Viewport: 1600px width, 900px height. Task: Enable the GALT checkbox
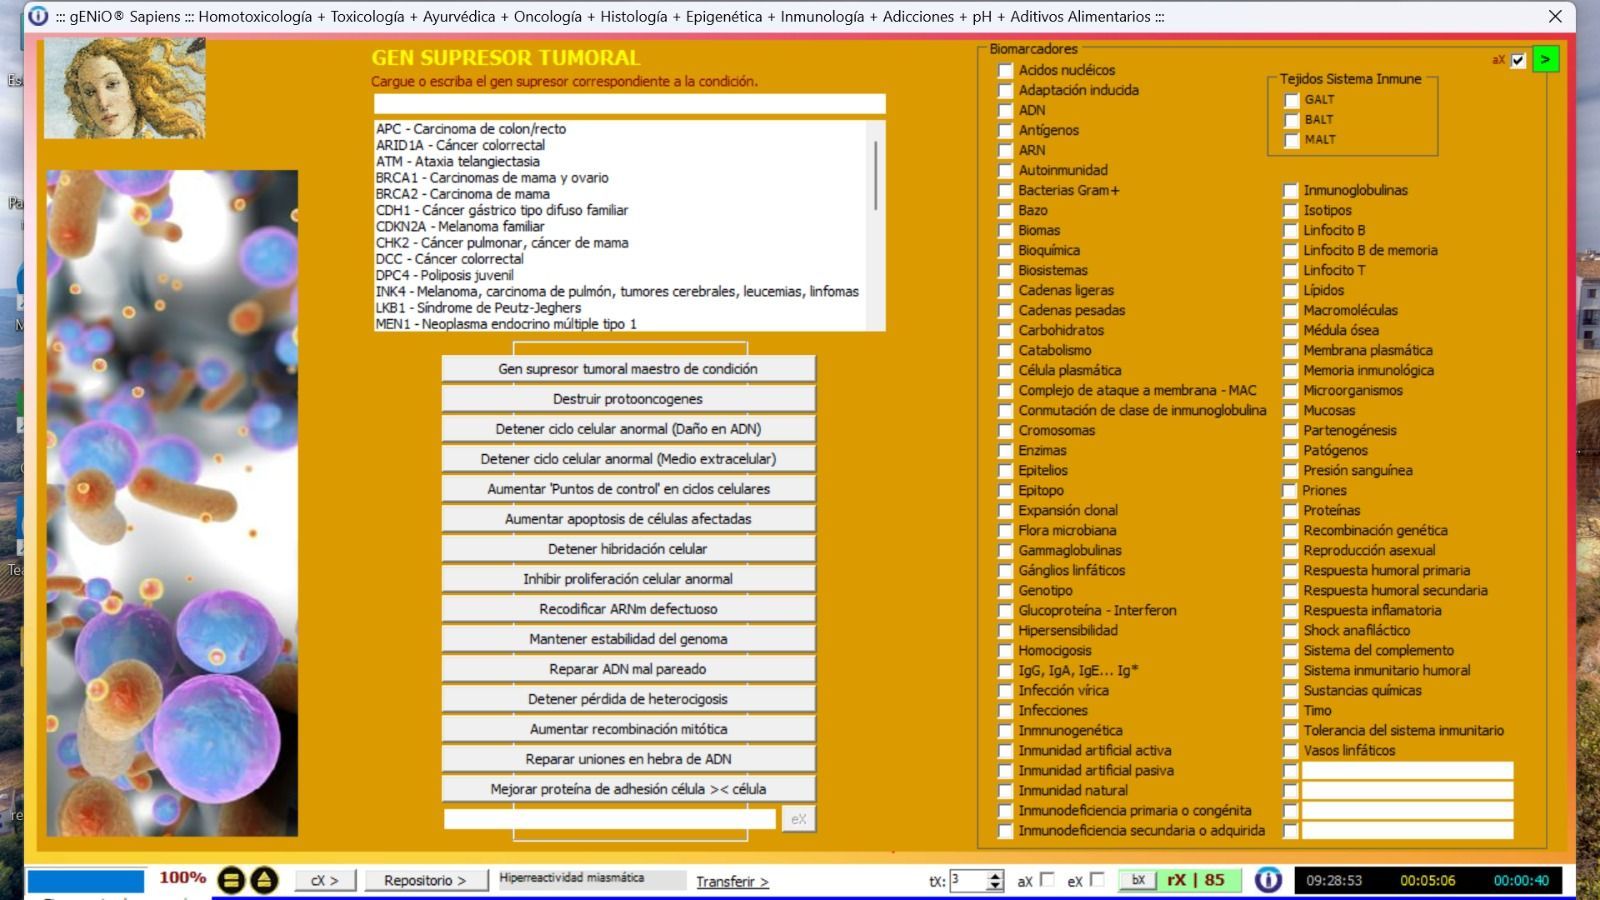point(1291,100)
